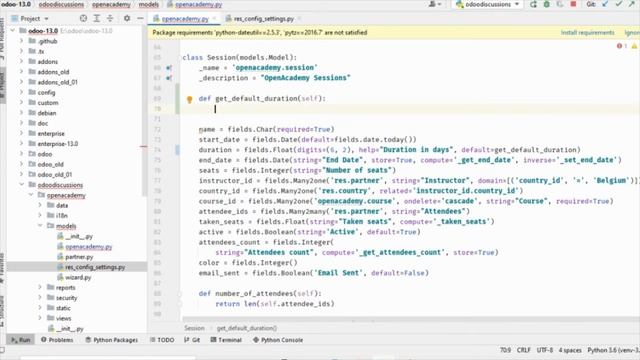This screenshot has width=640, height=360.
Task: Open the odoodiscussions run configuration dropdown
Action: point(487,4)
